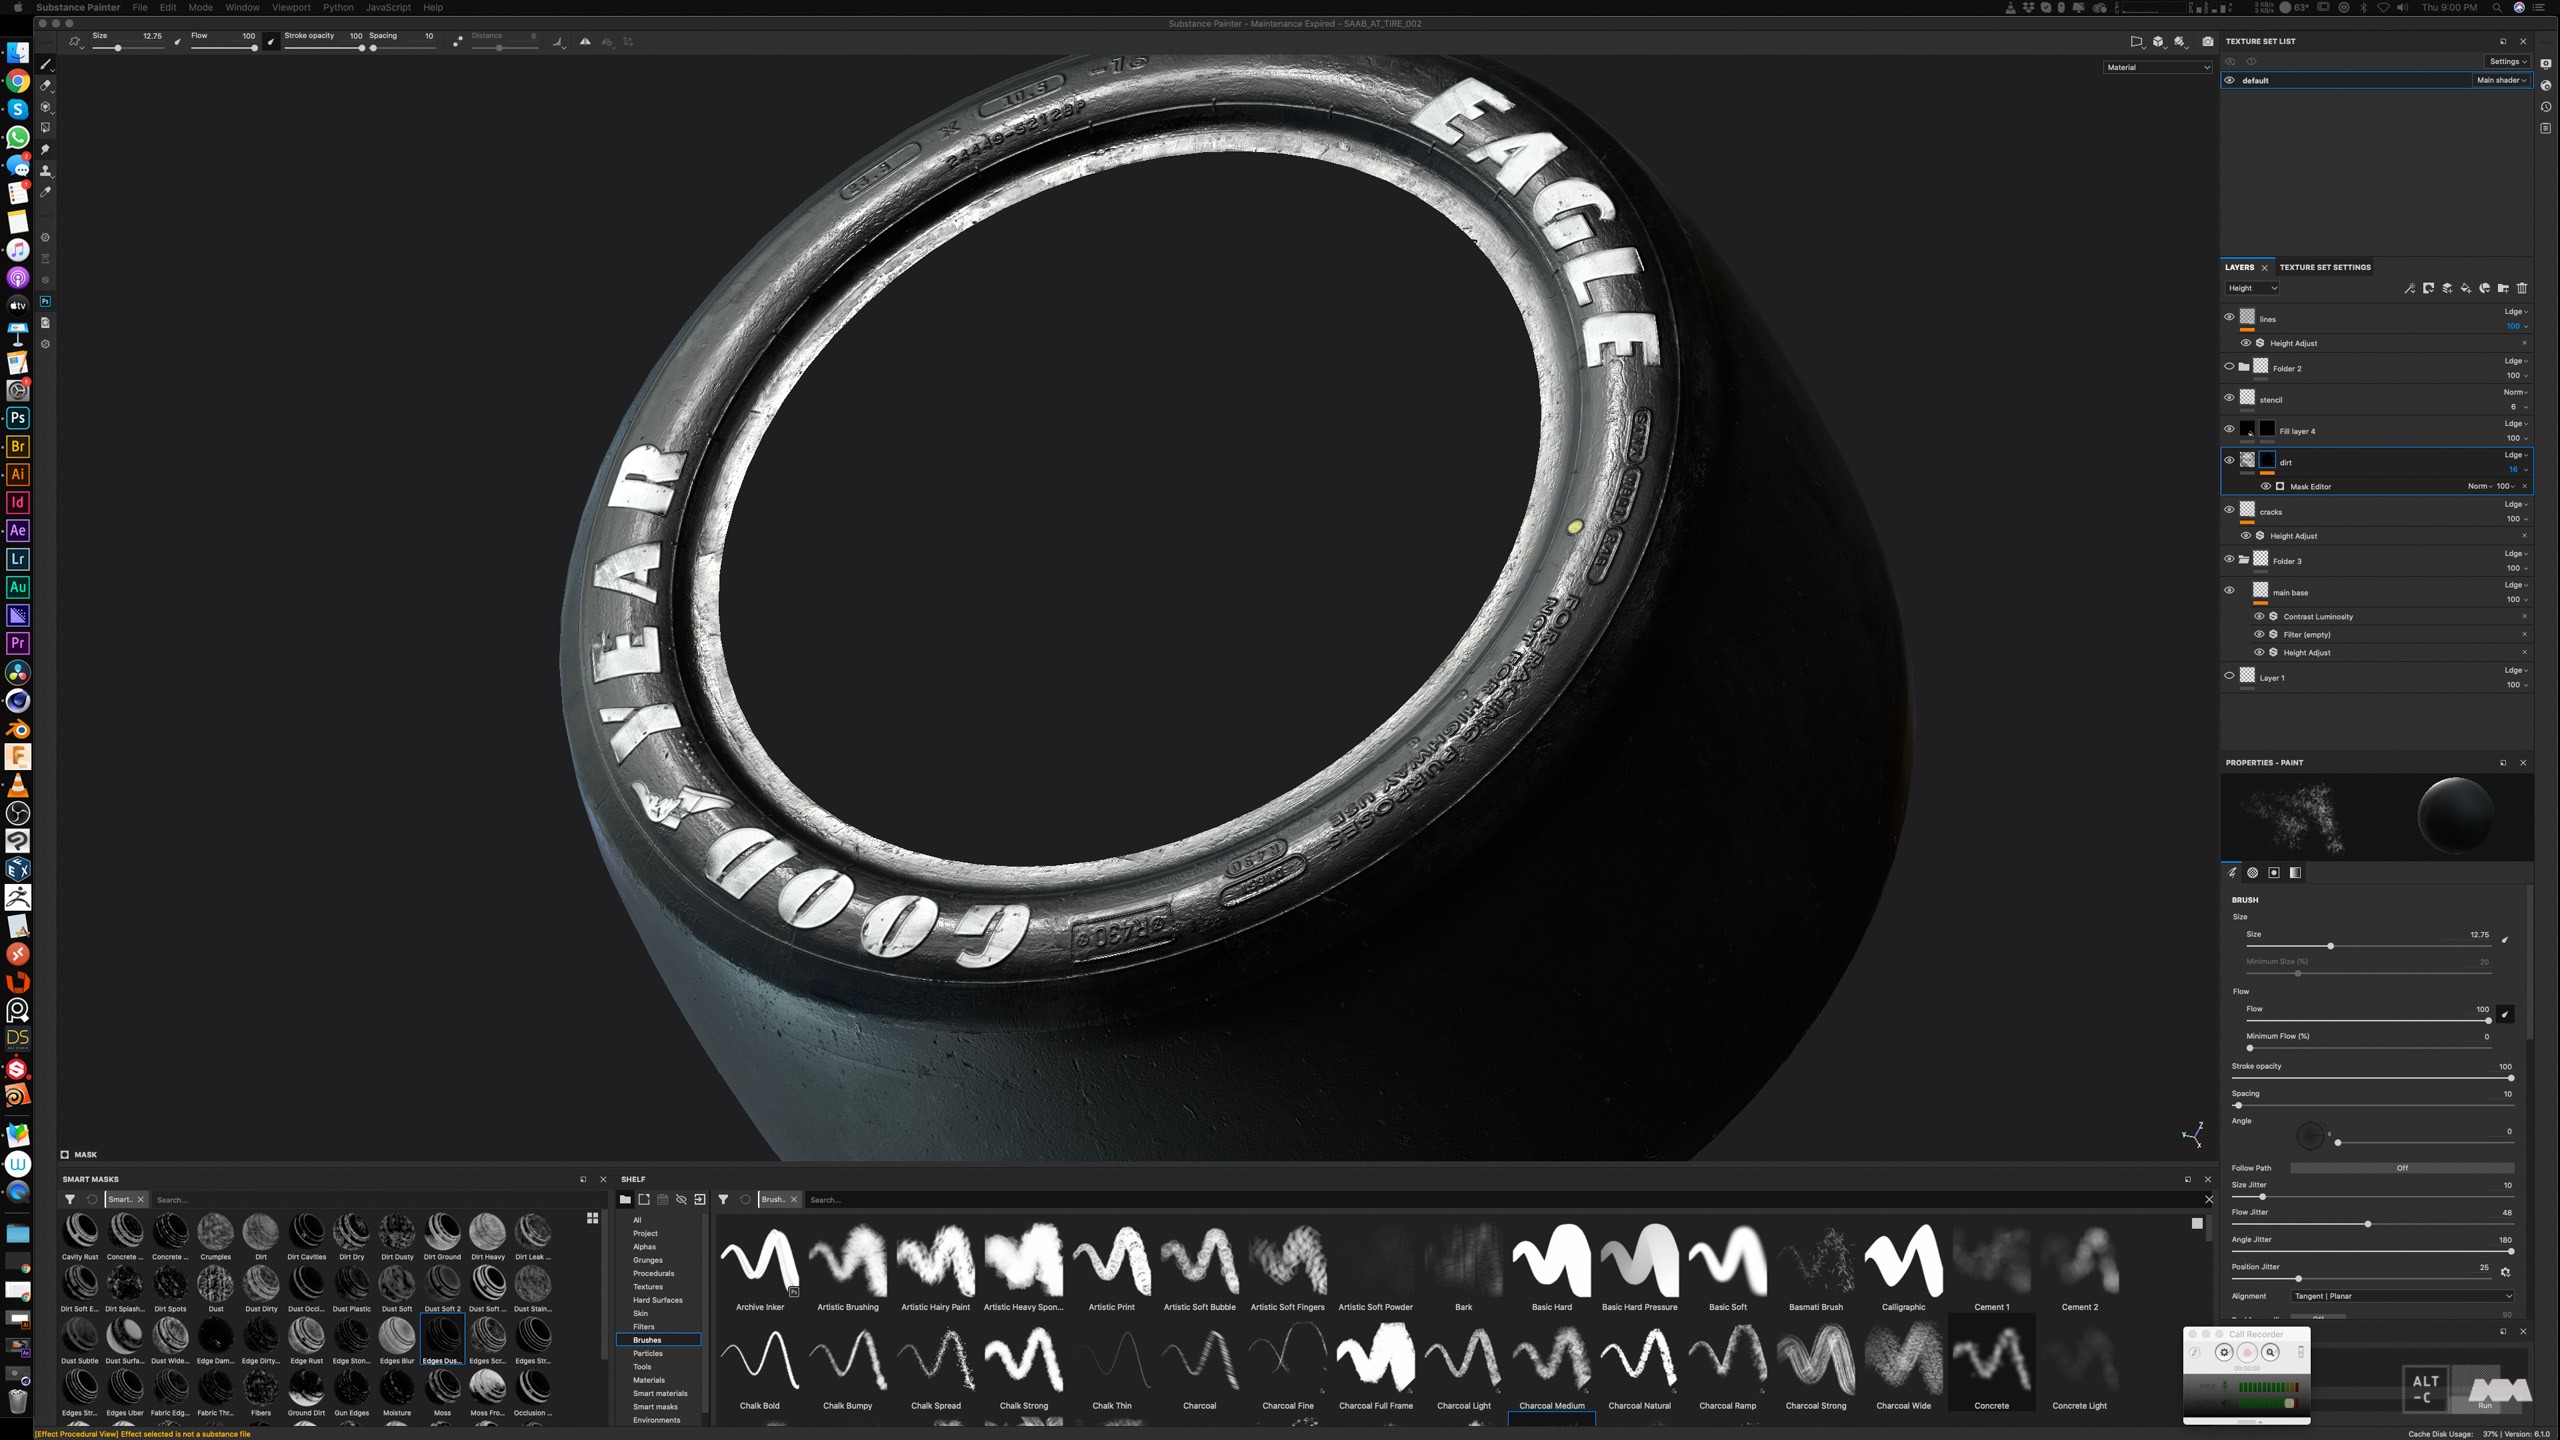The height and width of the screenshot is (1440, 2560).
Task: Select the Smudge tool
Action: (46, 149)
